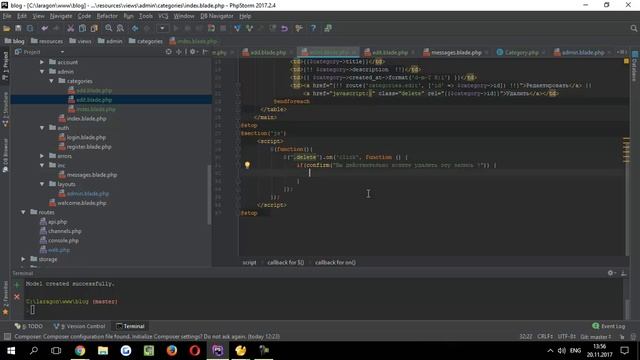Open the DB Navigator menu

pos(217,16)
